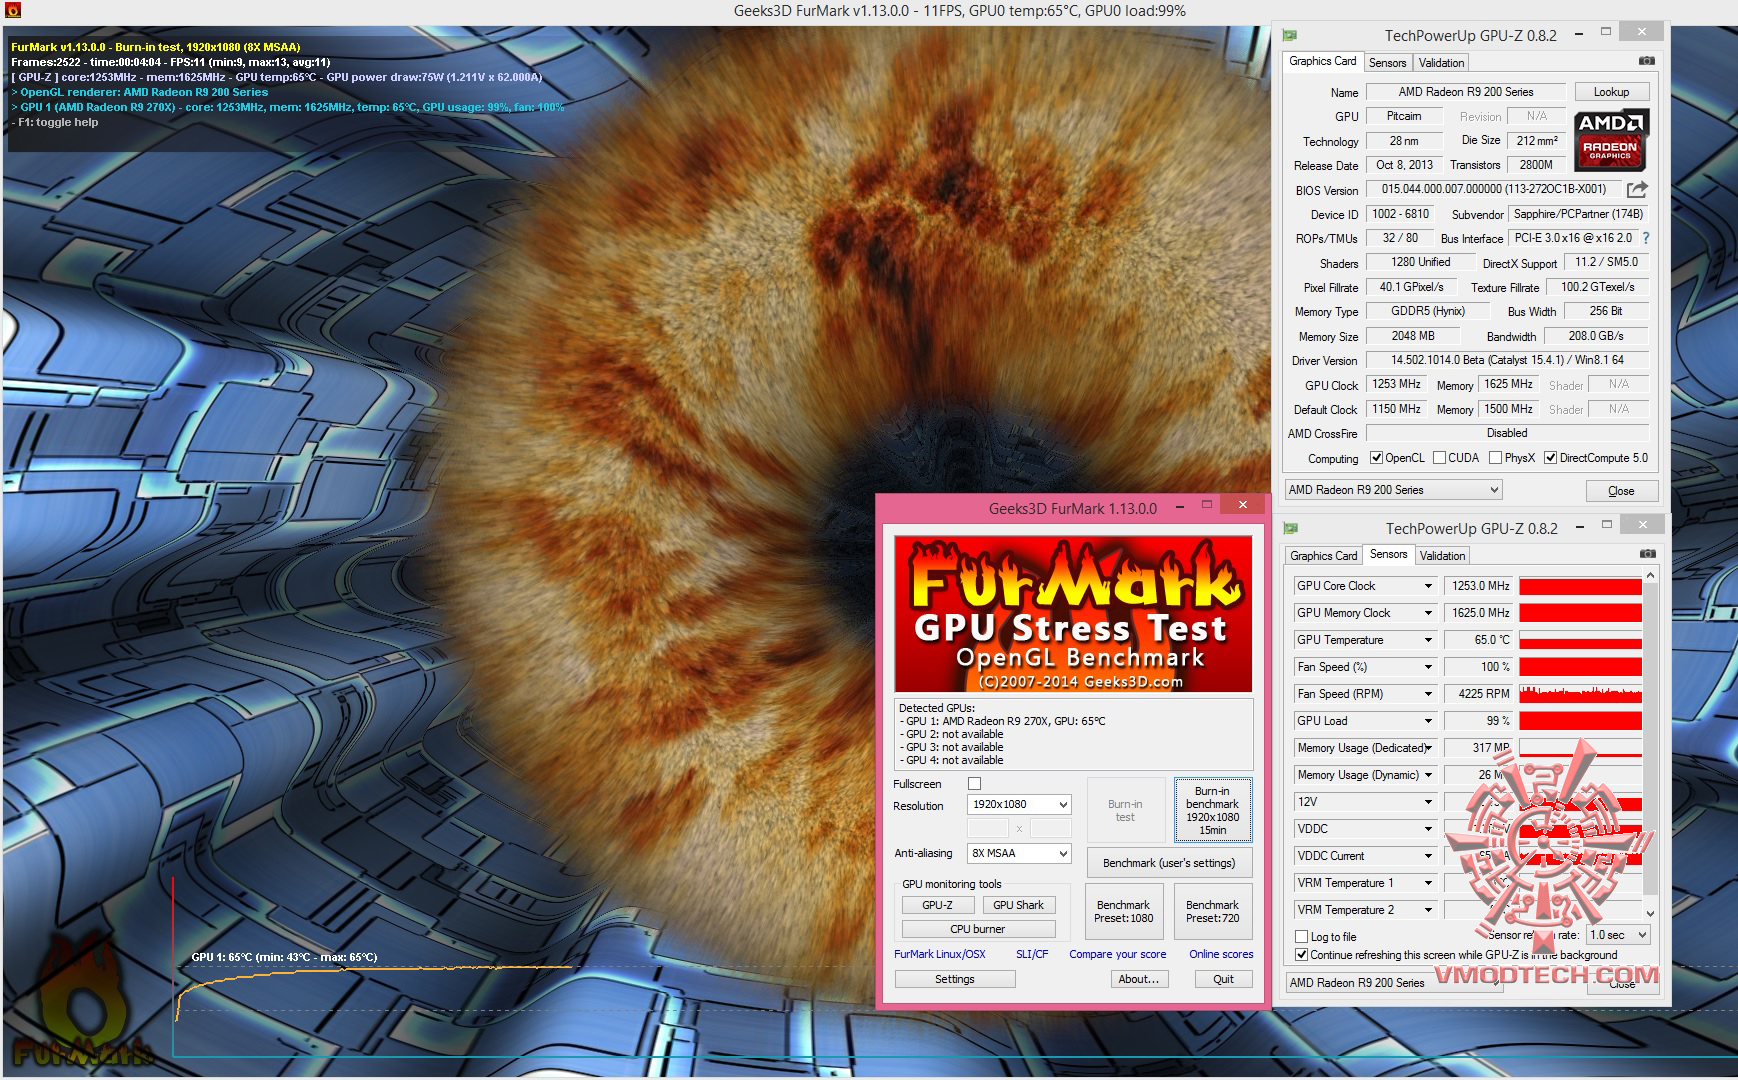Image resolution: width=1738 pixels, height=1080 pixels.
Task: Select the Sensors tab in the lower GPU-Z window
Action: coord(1388,554)
